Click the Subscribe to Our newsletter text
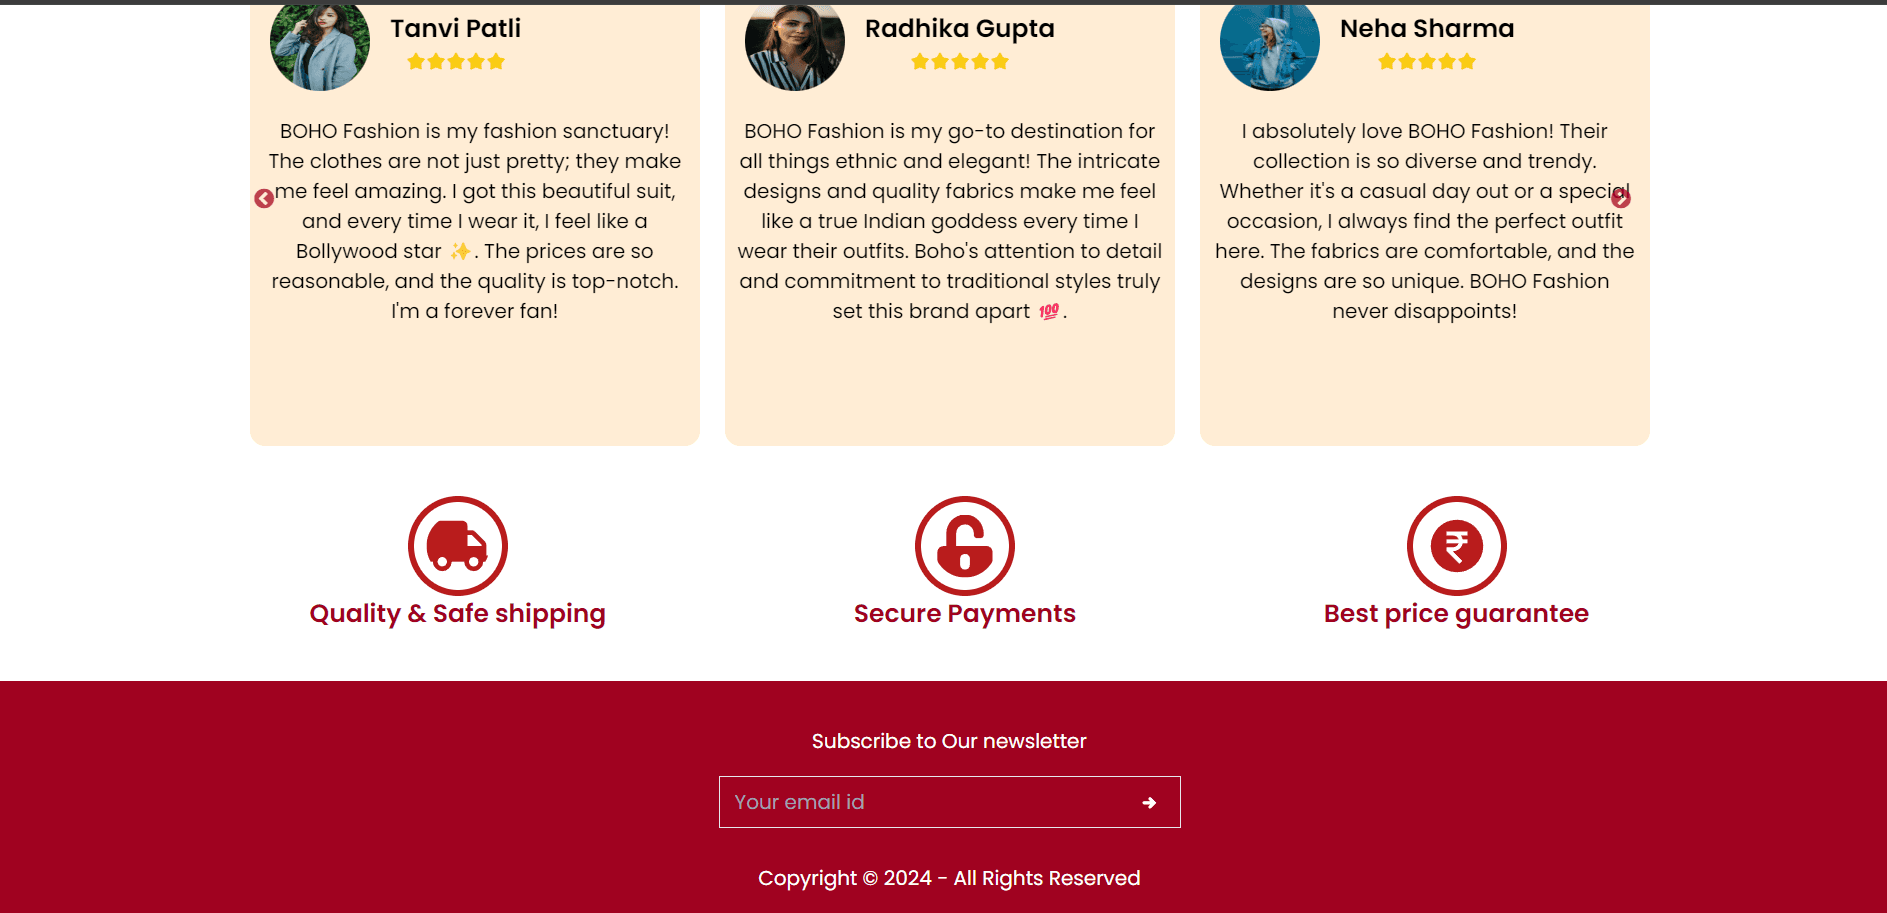Viewport: 1887px width, 913px height. pos(949,741)
